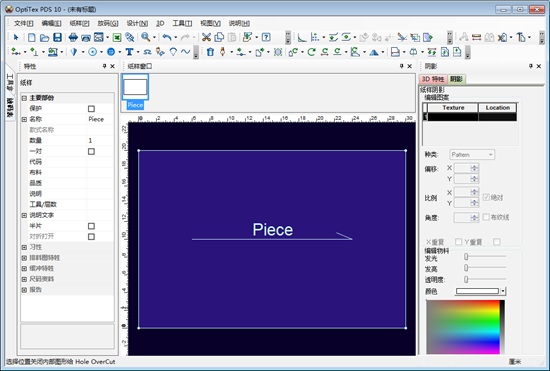Expand the 习性 section
The image size is (550, 371).
(x=24, y=247)
